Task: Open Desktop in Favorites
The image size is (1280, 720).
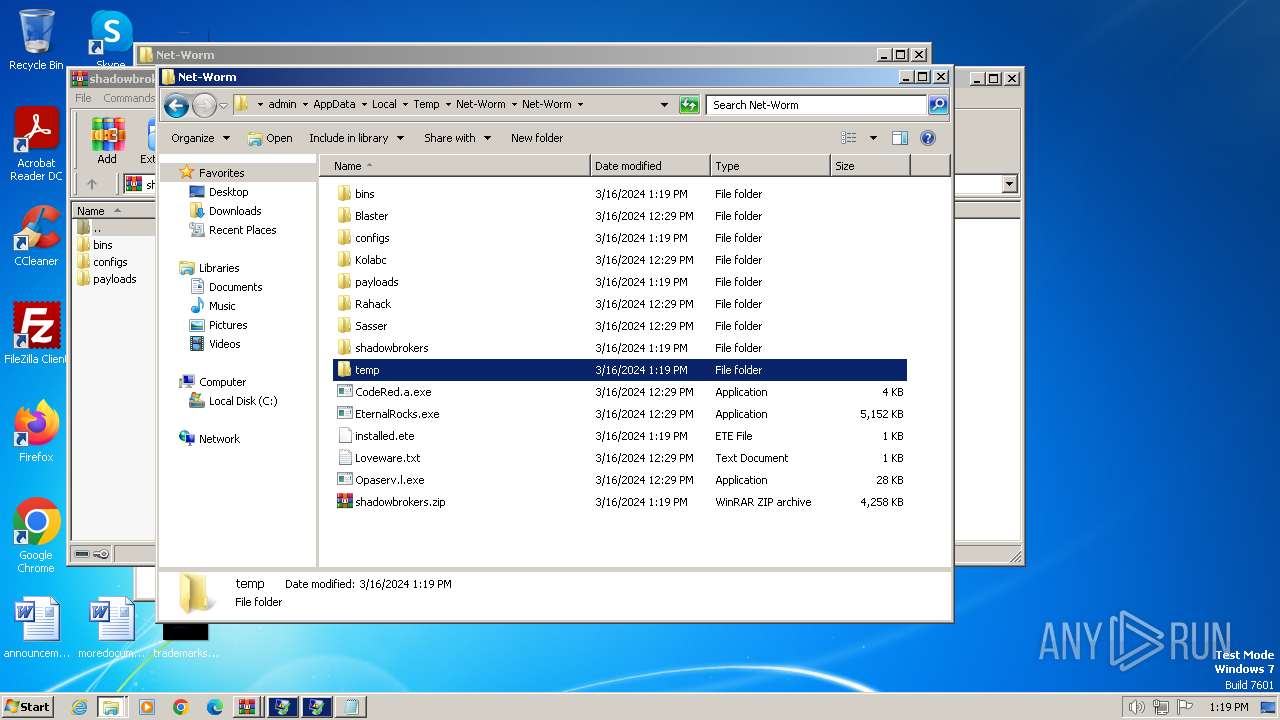Action: click(228, 192)
